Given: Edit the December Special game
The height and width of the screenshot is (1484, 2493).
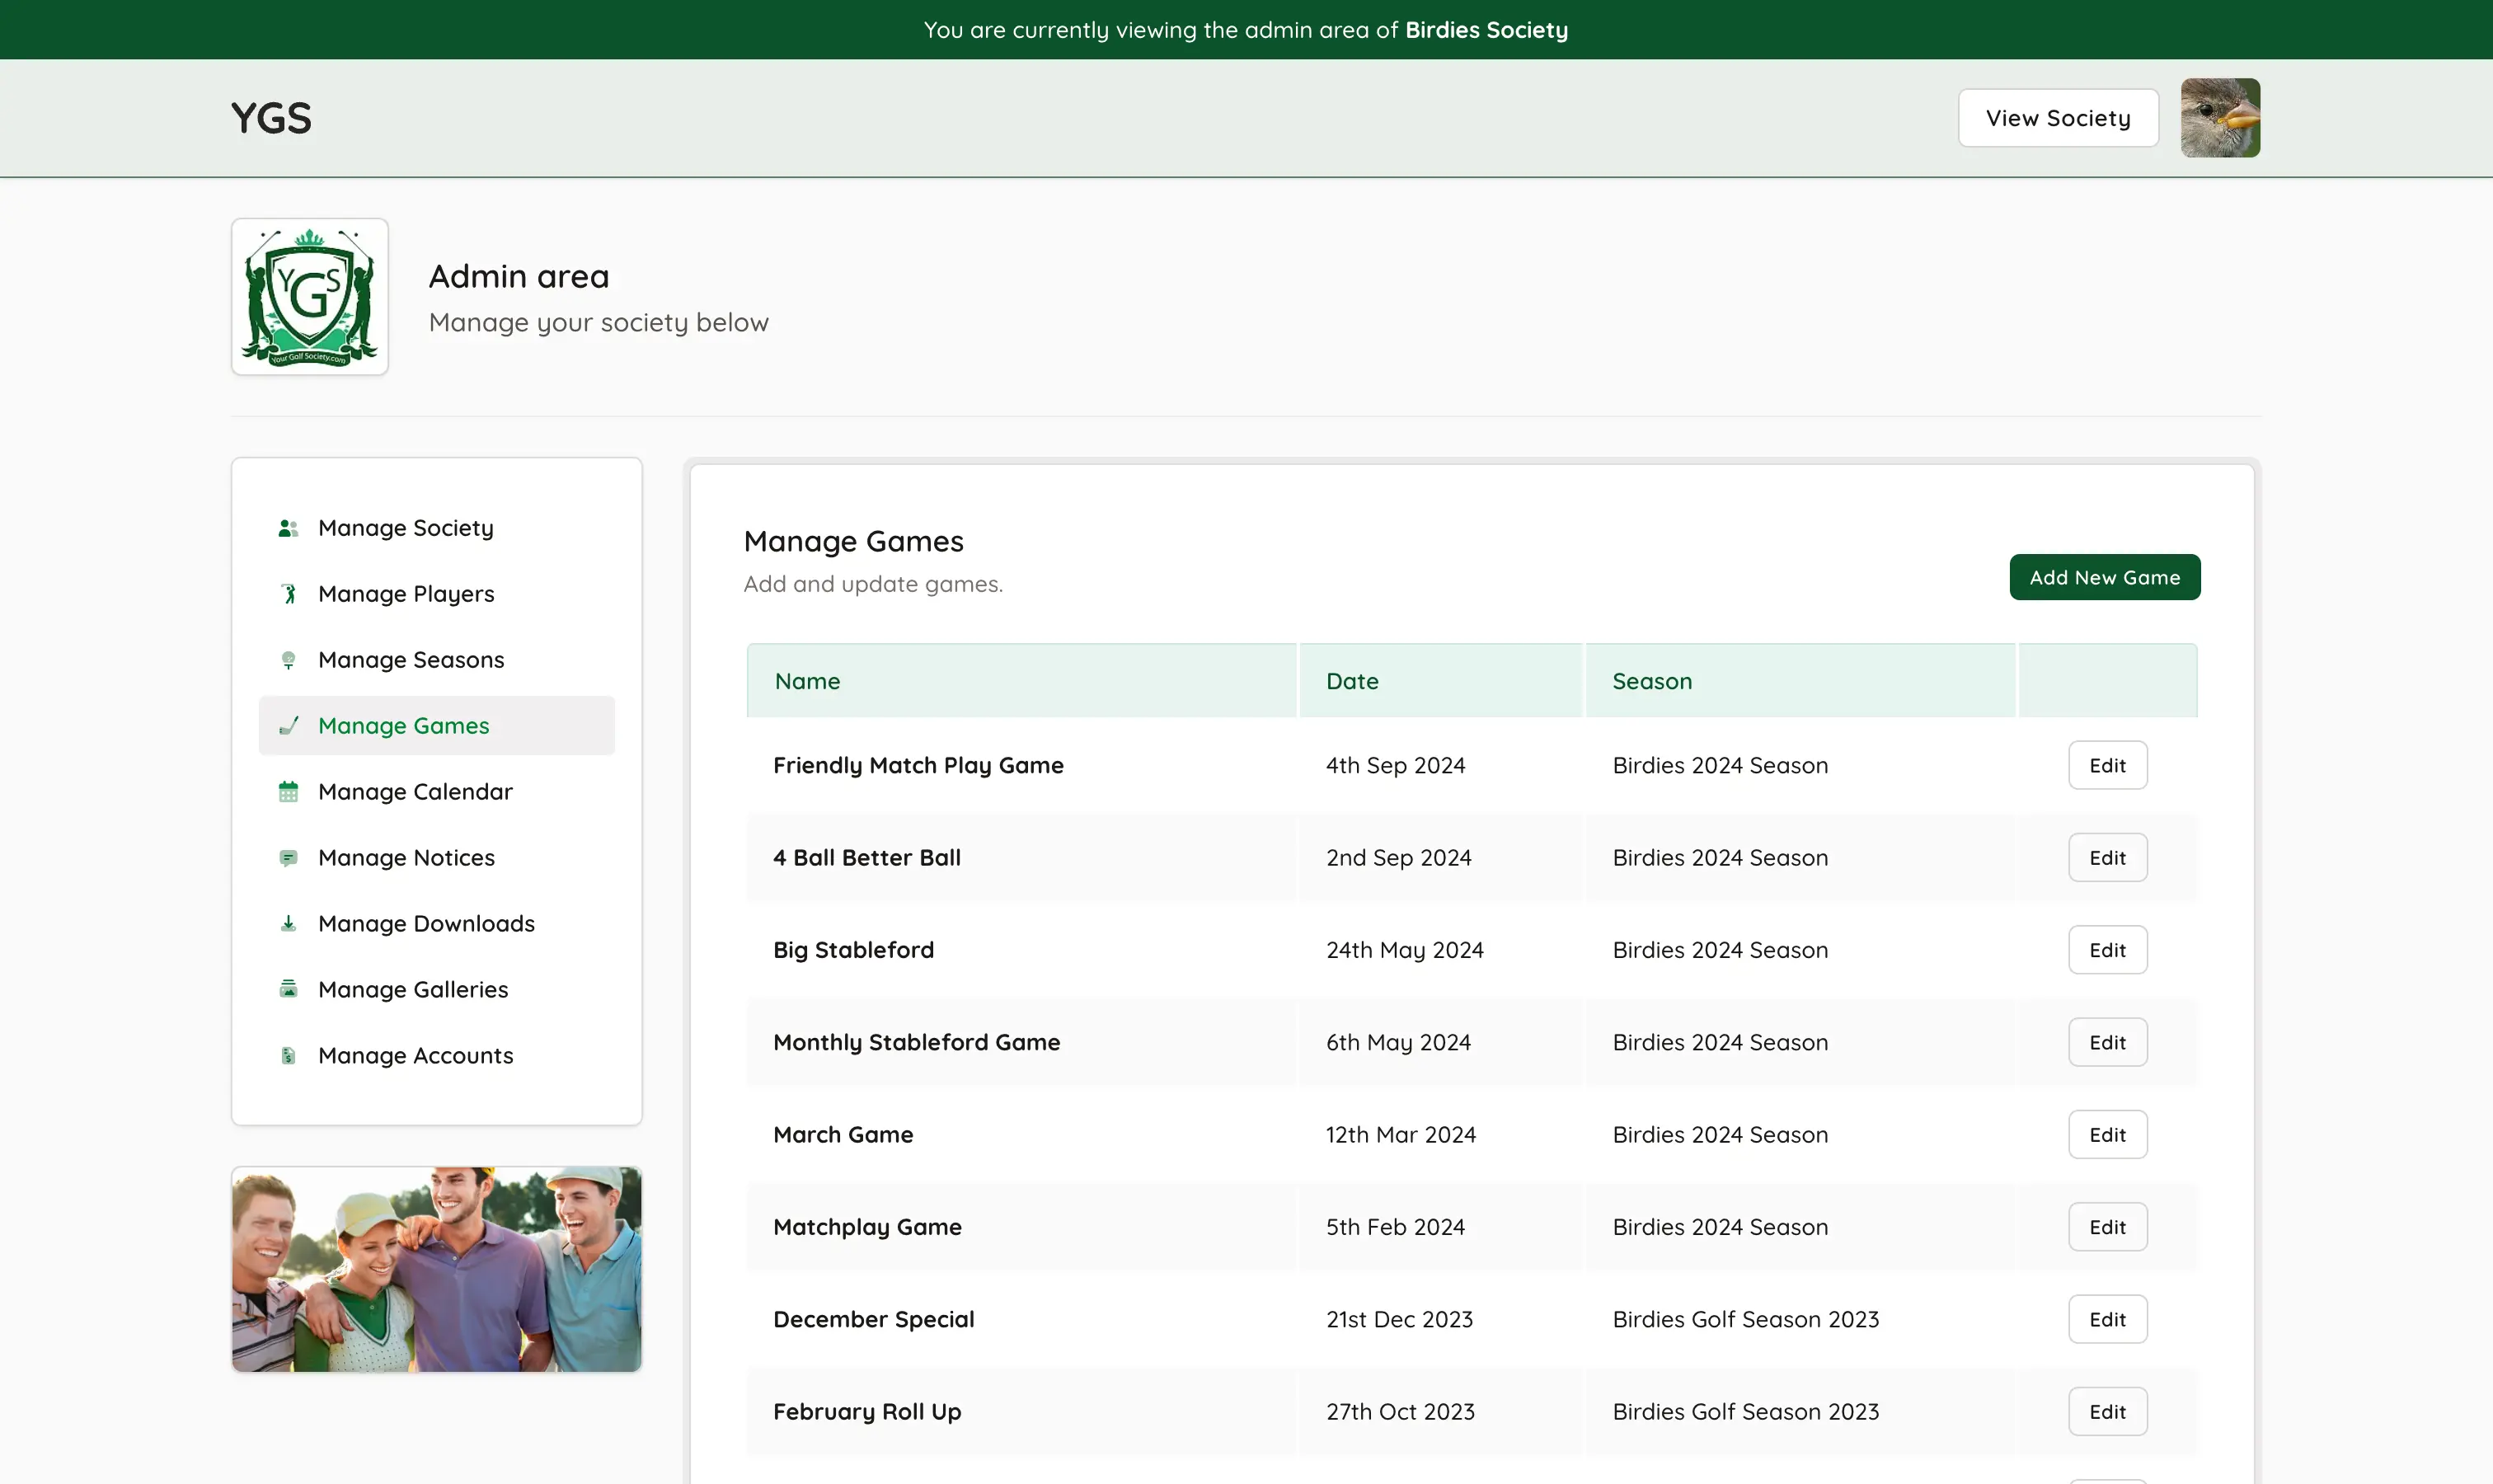Looking at the screenshot, I should 2107,1318.
